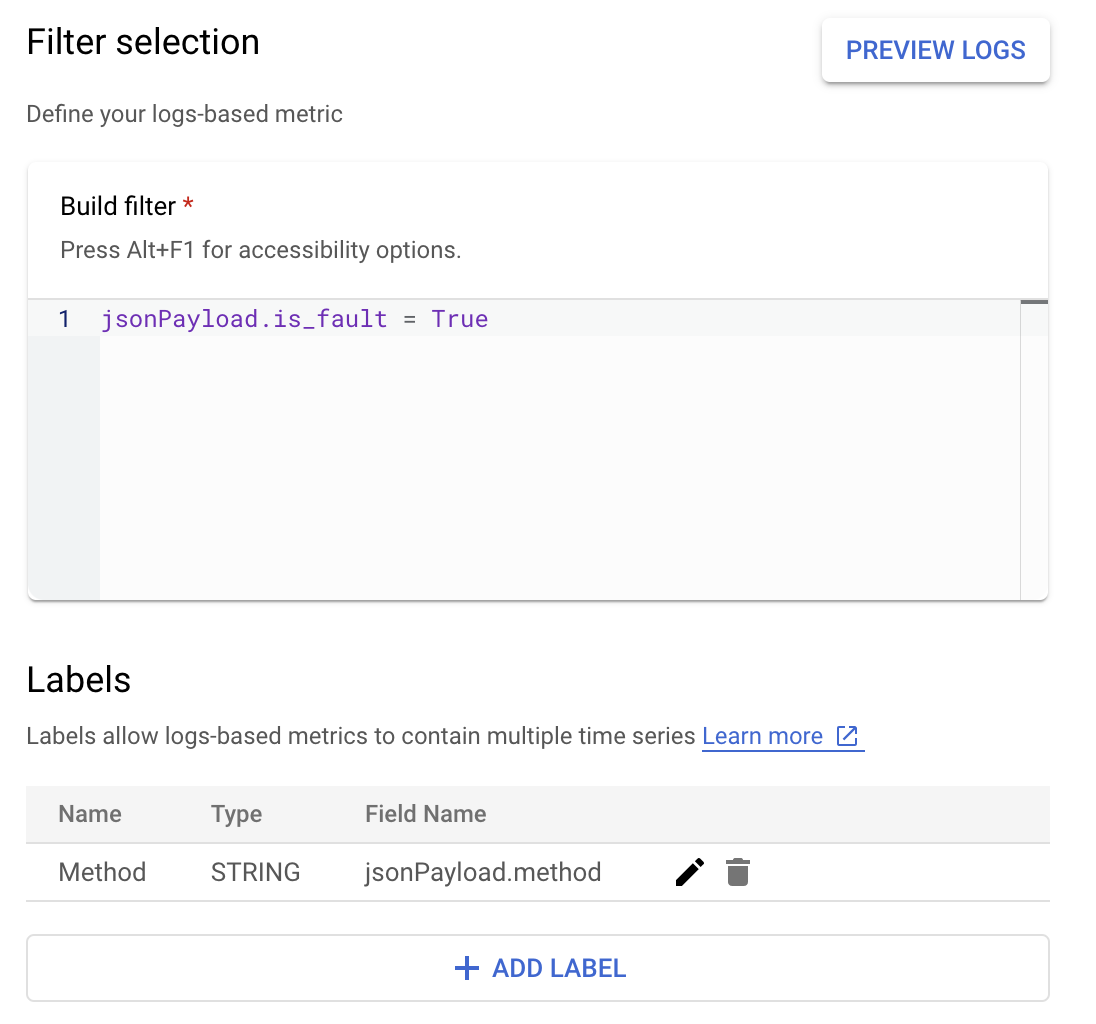Screen dimensions: 1096x1024
Task: Click the STRING type value for Method
Action: tap(255, 871)
